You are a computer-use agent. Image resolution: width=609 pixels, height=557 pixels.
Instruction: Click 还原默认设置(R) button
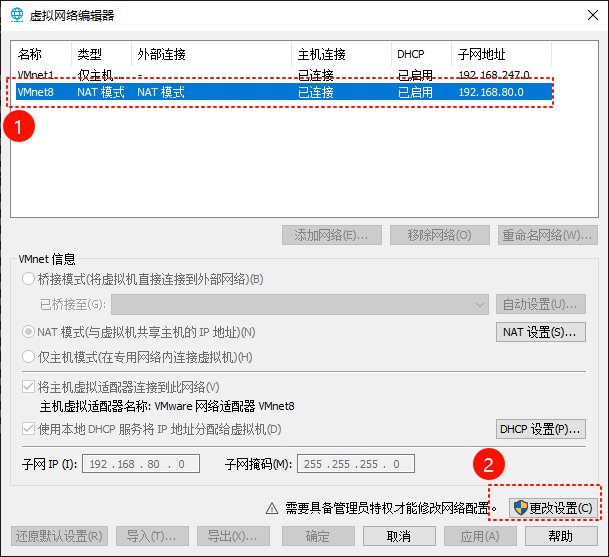59,536
